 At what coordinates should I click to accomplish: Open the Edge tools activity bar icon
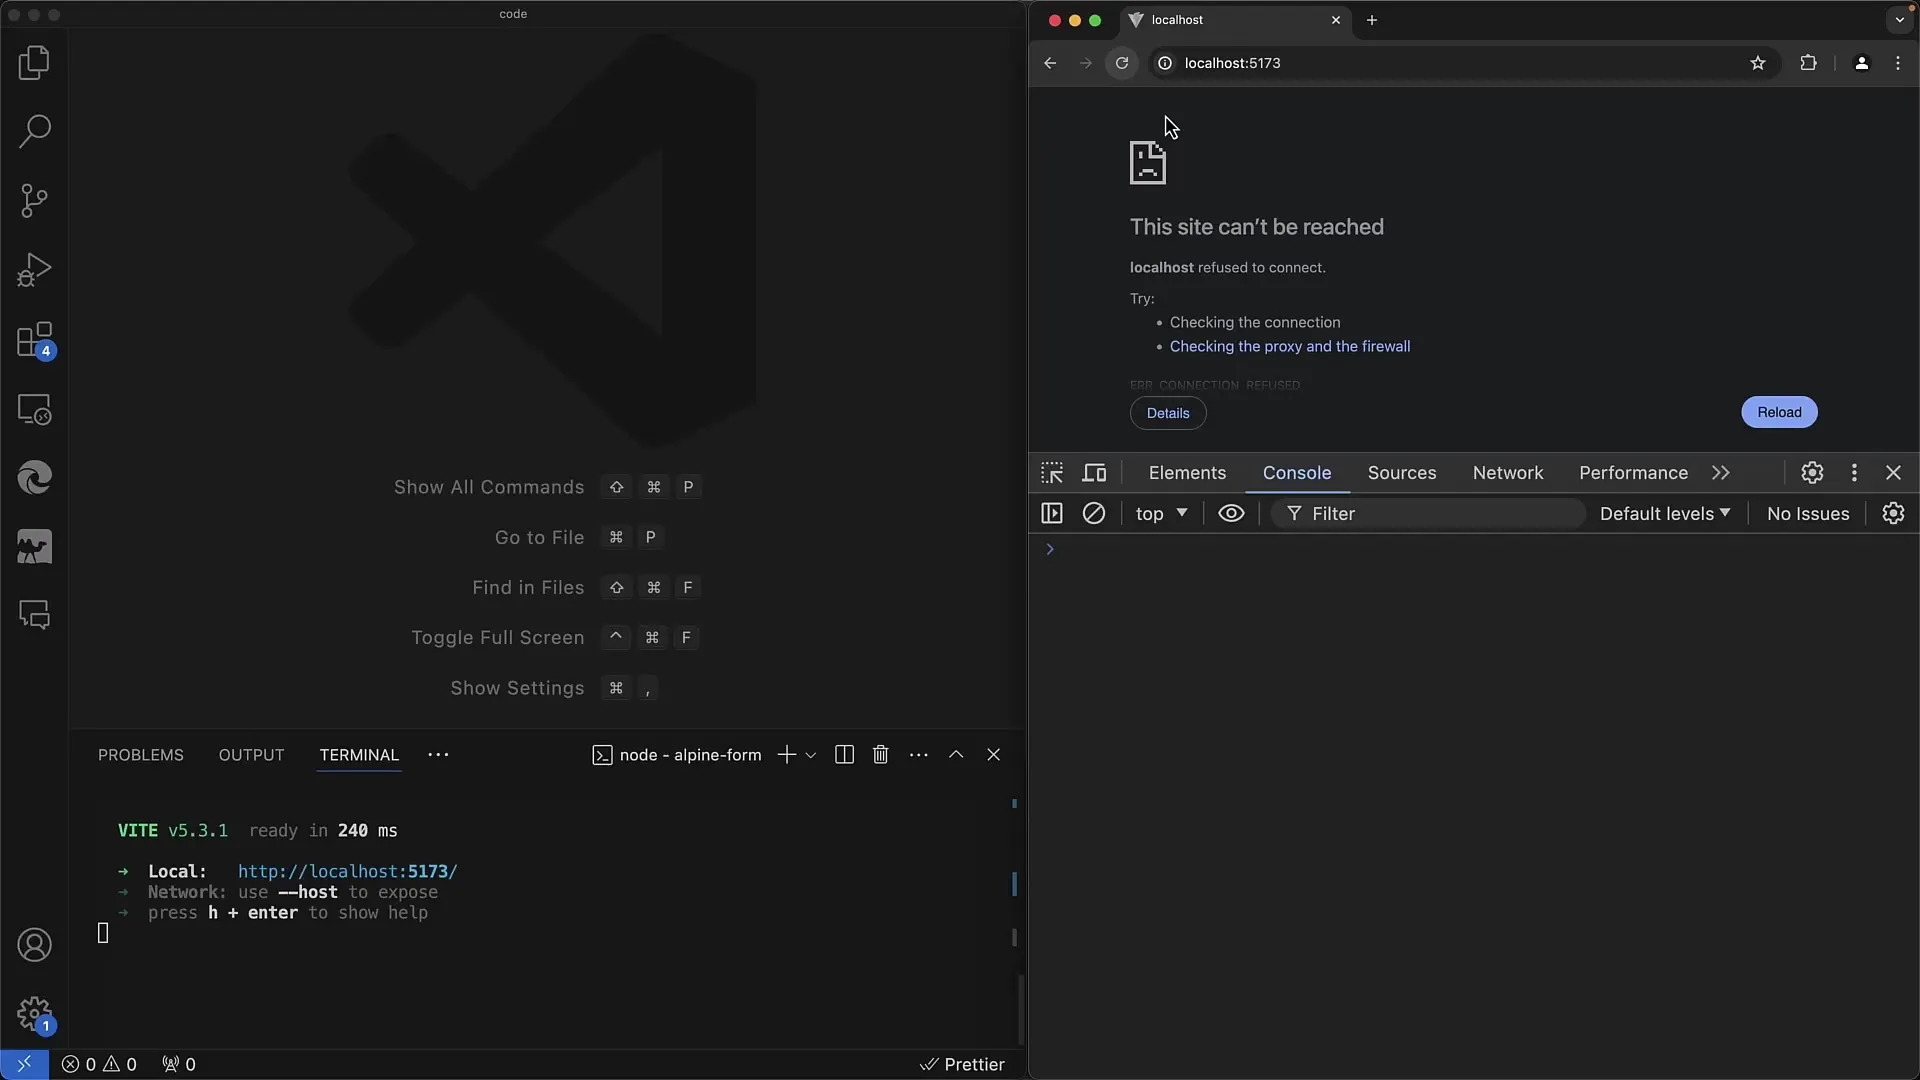tap(34, 478)
